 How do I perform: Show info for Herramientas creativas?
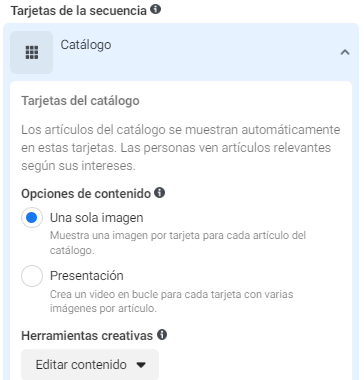[162, 335]
